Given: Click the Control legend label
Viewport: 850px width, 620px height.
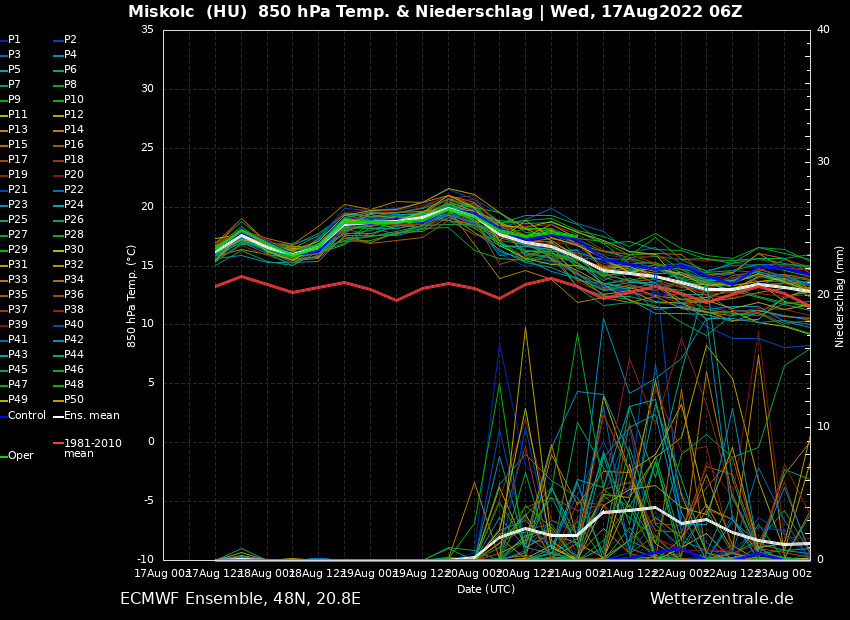Looking at the screenshot, I should click(27, 416).
